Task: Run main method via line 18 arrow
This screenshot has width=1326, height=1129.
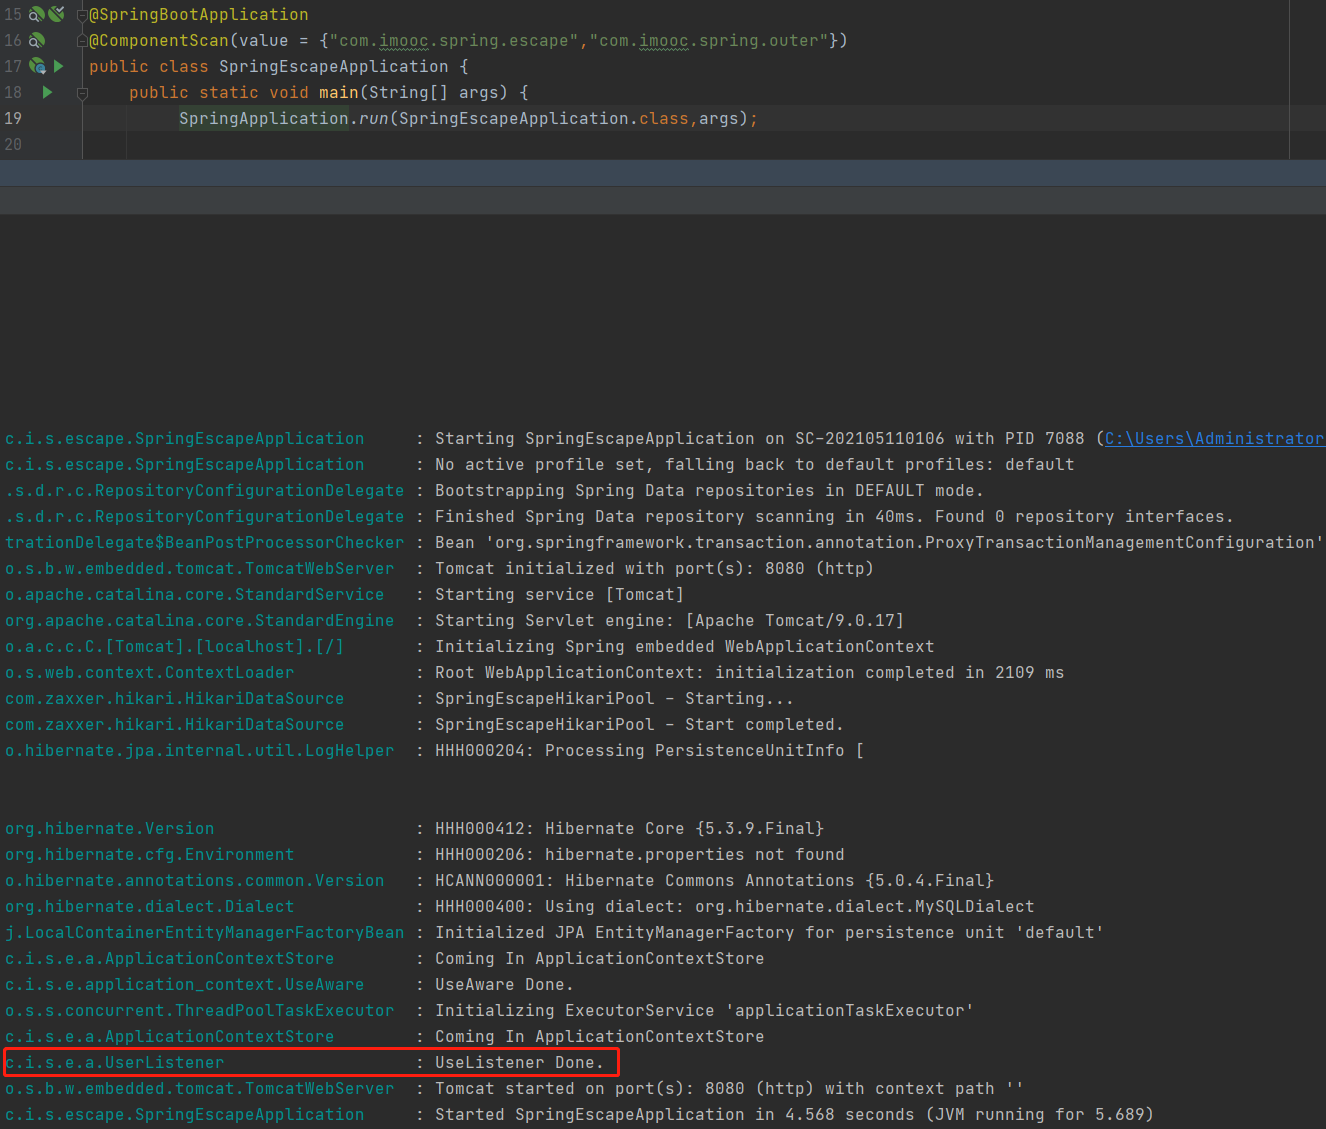Action: (47, 92)
